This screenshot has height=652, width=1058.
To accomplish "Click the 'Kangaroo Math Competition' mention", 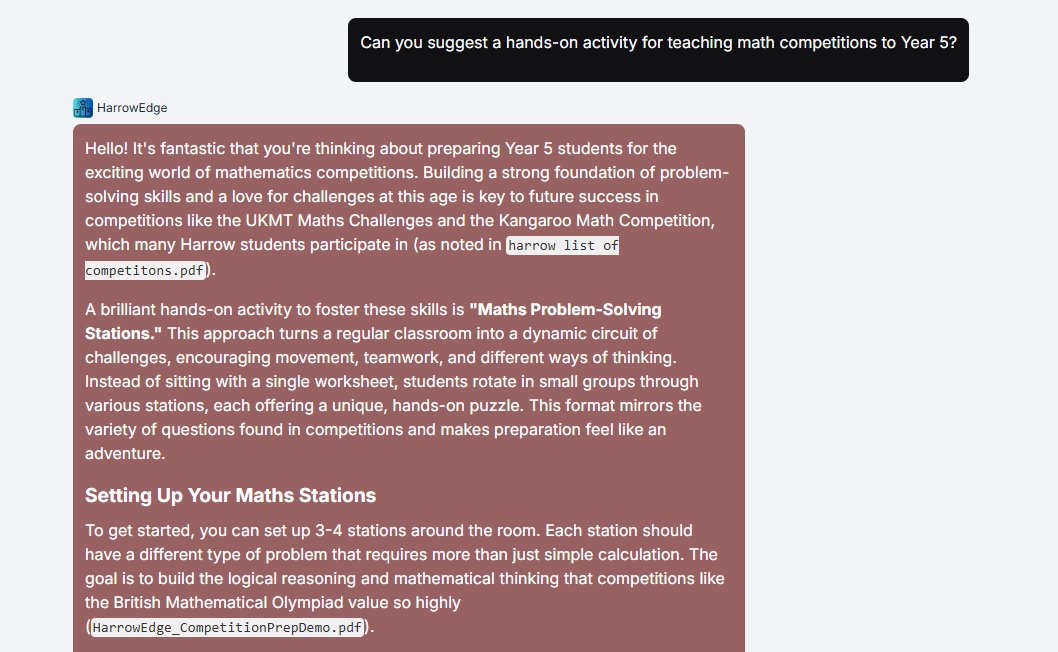I will (x=605, y=221).
